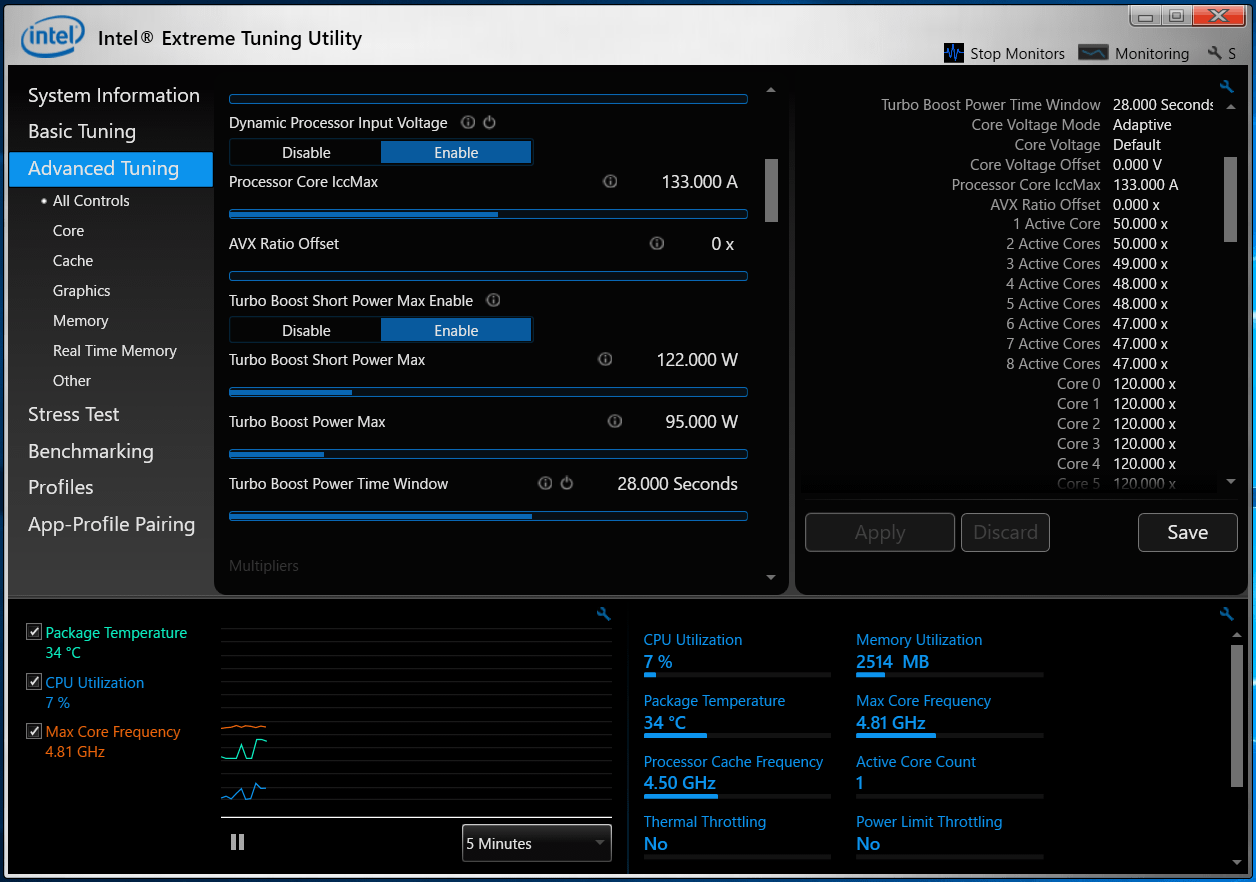Show info for Processor Core IccMax
The width and height of the screenshot is (1256, 882).
(610, 182)
